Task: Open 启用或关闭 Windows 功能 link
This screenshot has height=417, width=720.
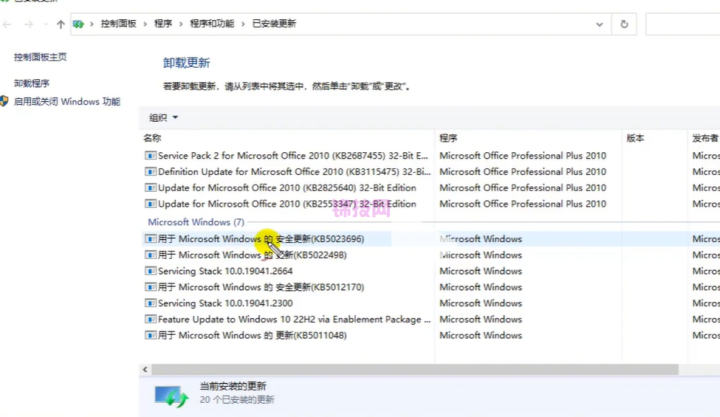Action: 67,101
